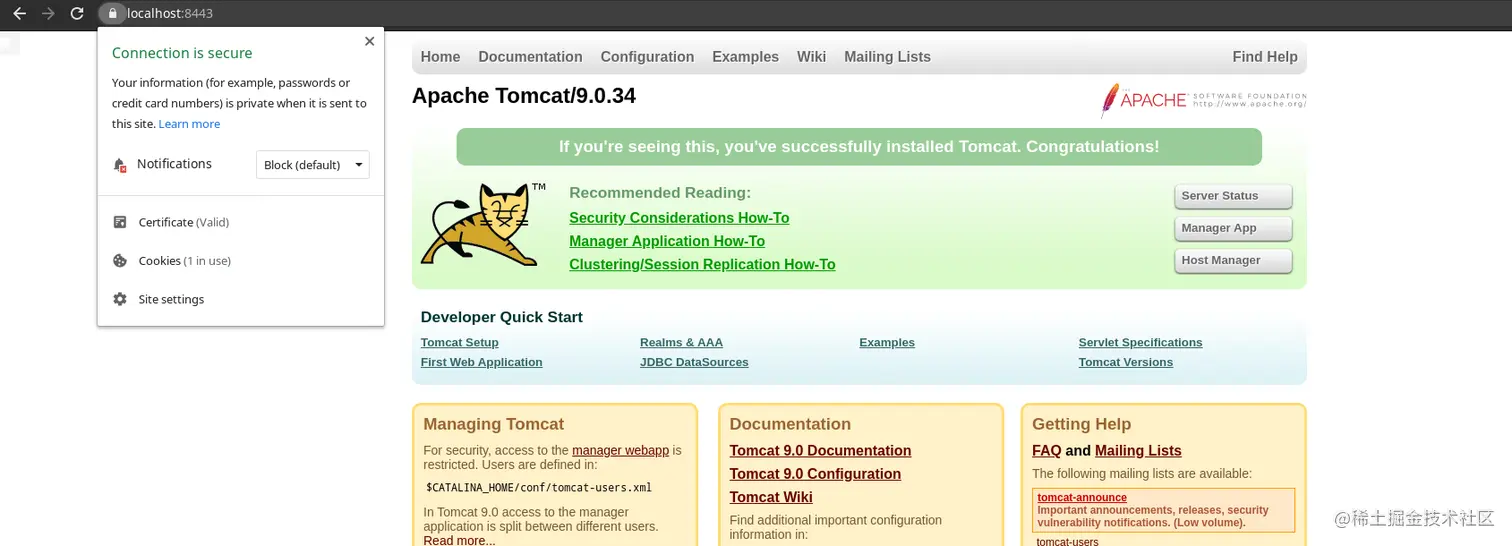
Task: Open First Web Application link
Action: point(482,362)
